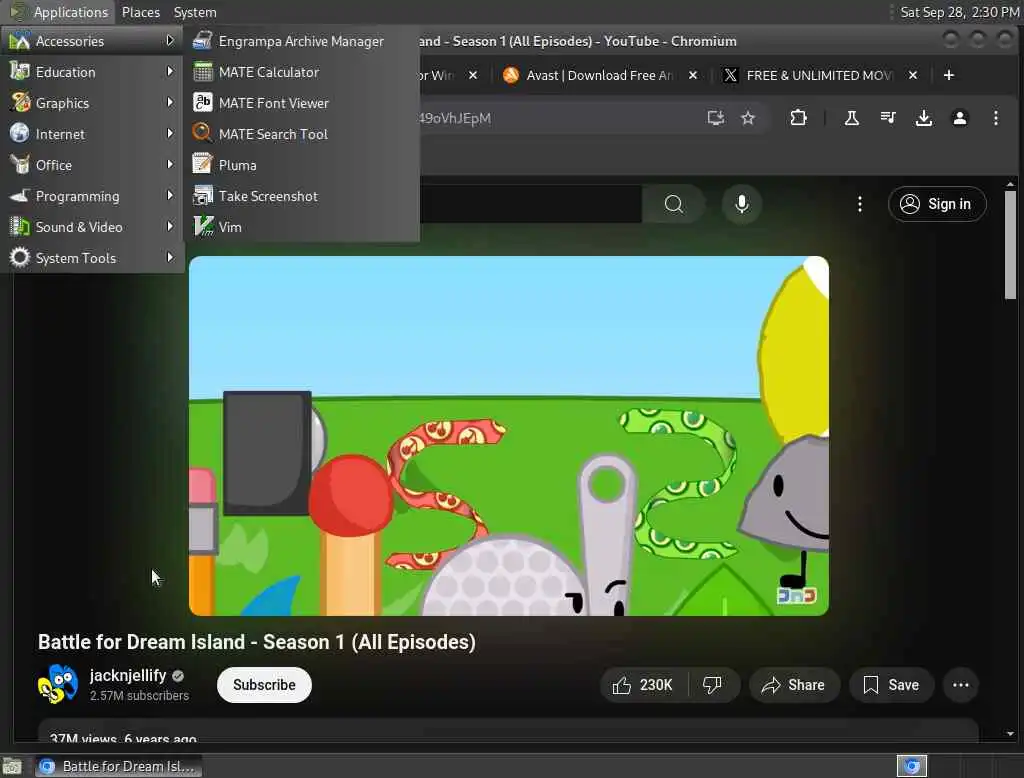Launch Take Screenshot utility
This screenshot has height=778, width=1024.
click(301, 196)
